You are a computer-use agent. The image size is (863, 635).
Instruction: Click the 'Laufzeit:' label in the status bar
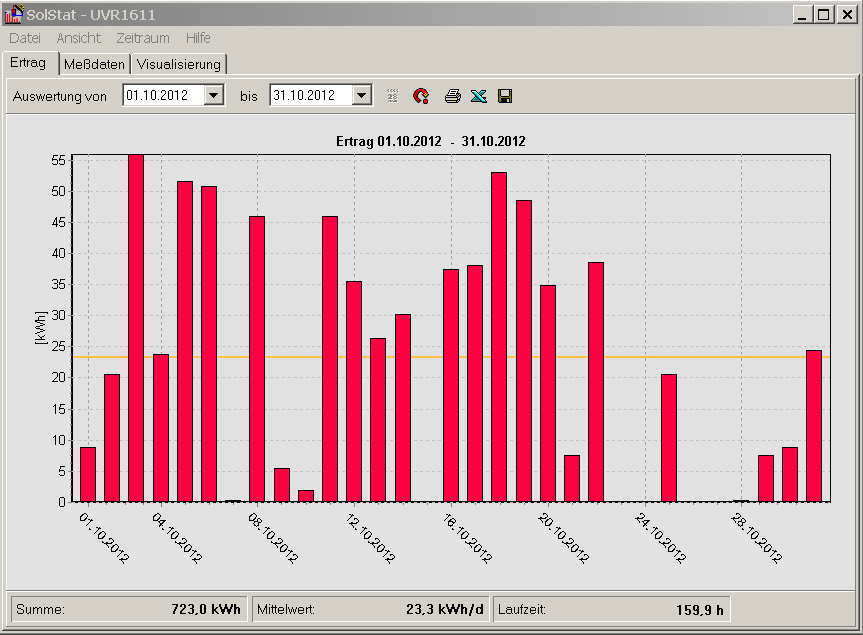click(522, 610)
